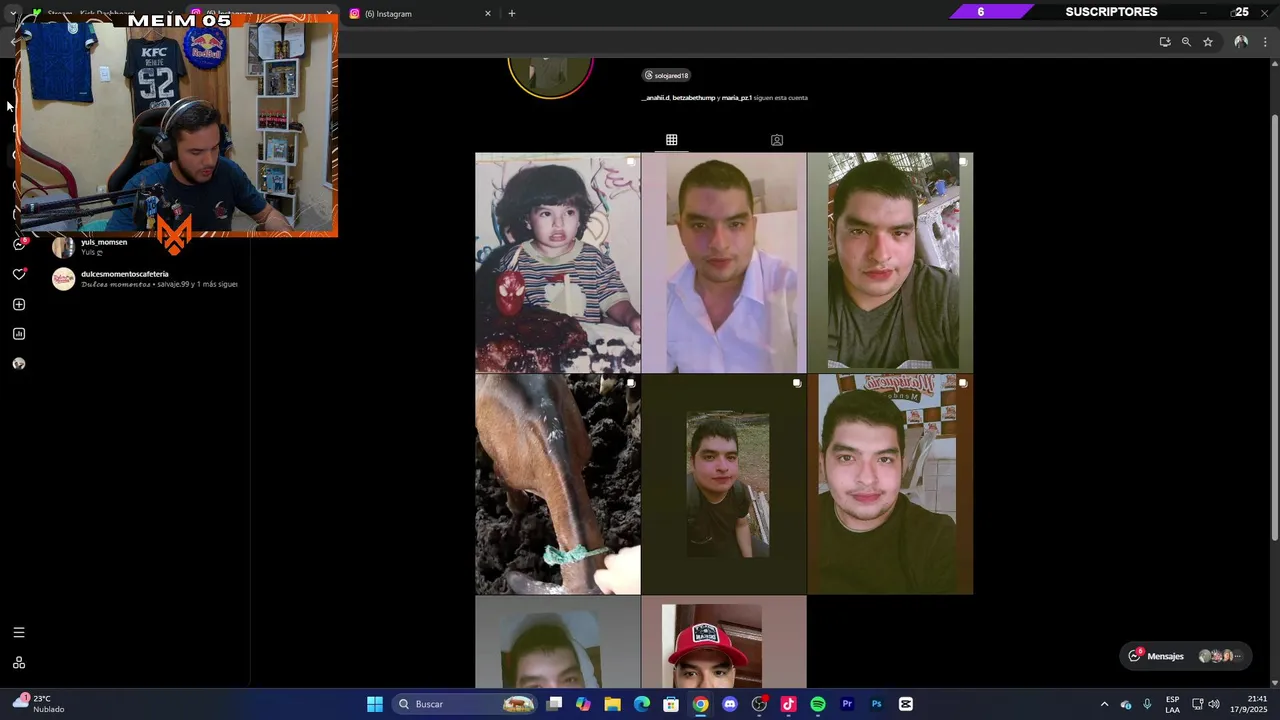Open your profile avatar in Instagram sidebar
The width and height of the screenshot is (1280, 720).
[19, 364]
